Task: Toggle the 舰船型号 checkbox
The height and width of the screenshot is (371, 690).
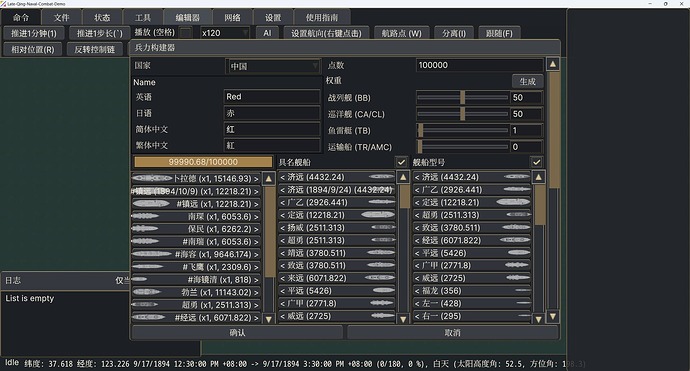Action: coord(536,162)
